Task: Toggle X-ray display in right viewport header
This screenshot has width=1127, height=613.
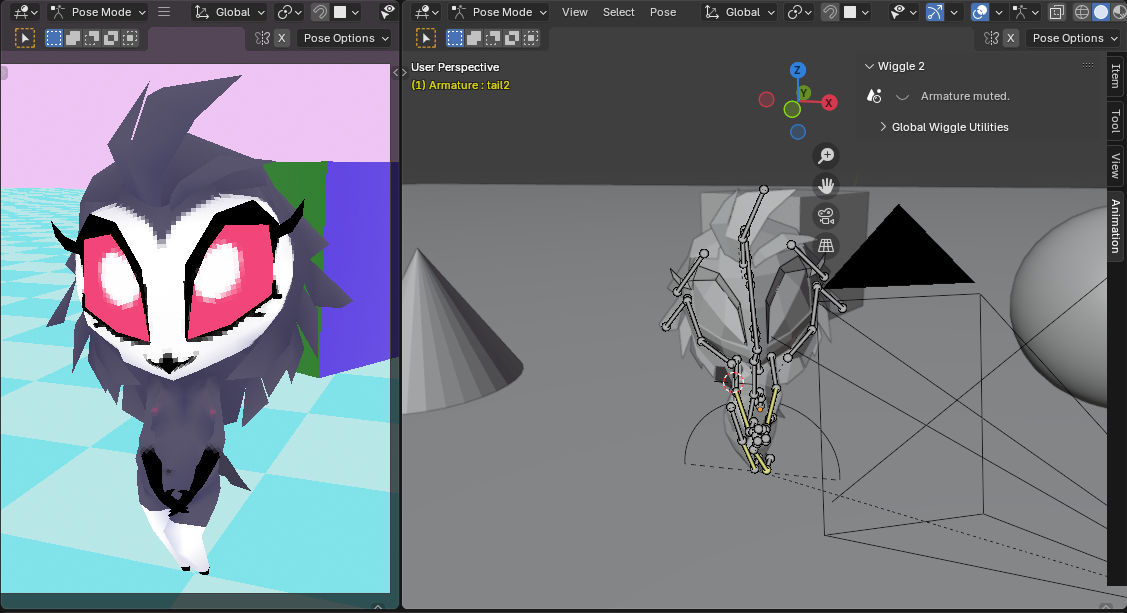Action: pos(1057,12)
